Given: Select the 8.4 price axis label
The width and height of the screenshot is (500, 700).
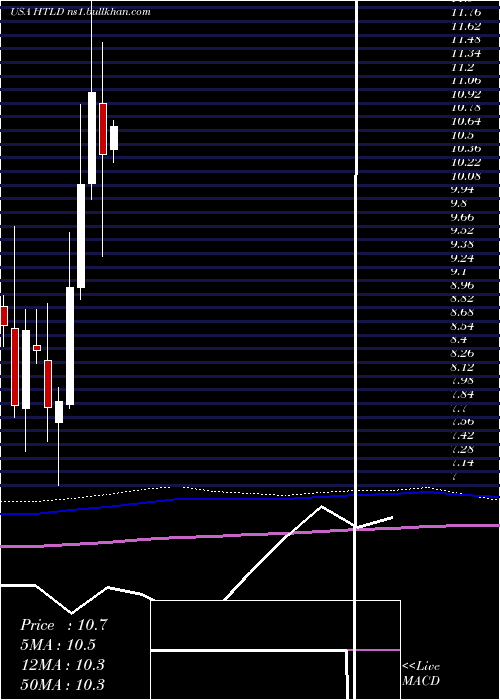Looking at the screenshot, I should coord(459,340).
